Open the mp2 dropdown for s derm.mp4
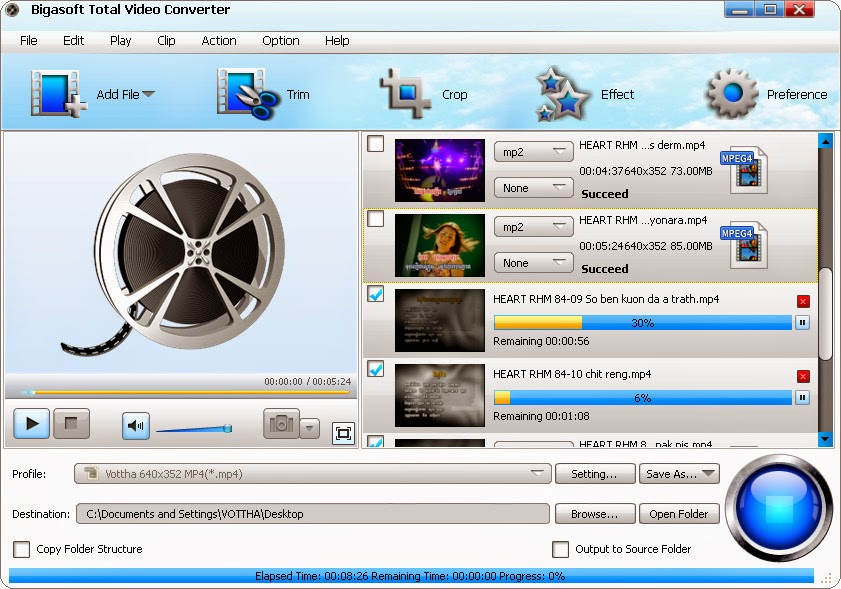This screenshot has width=841, height=589. coord(534,152)
